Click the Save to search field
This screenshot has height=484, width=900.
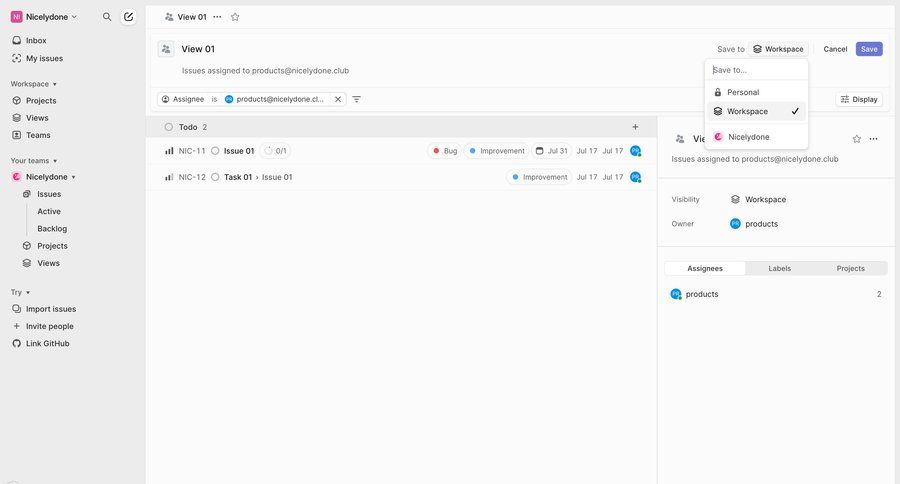tap(755, 70)
